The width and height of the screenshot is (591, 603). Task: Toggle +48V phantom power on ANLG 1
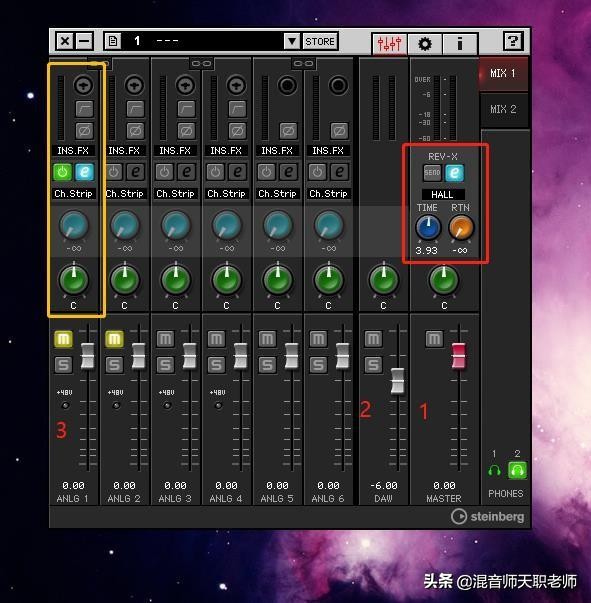(65, 405)
